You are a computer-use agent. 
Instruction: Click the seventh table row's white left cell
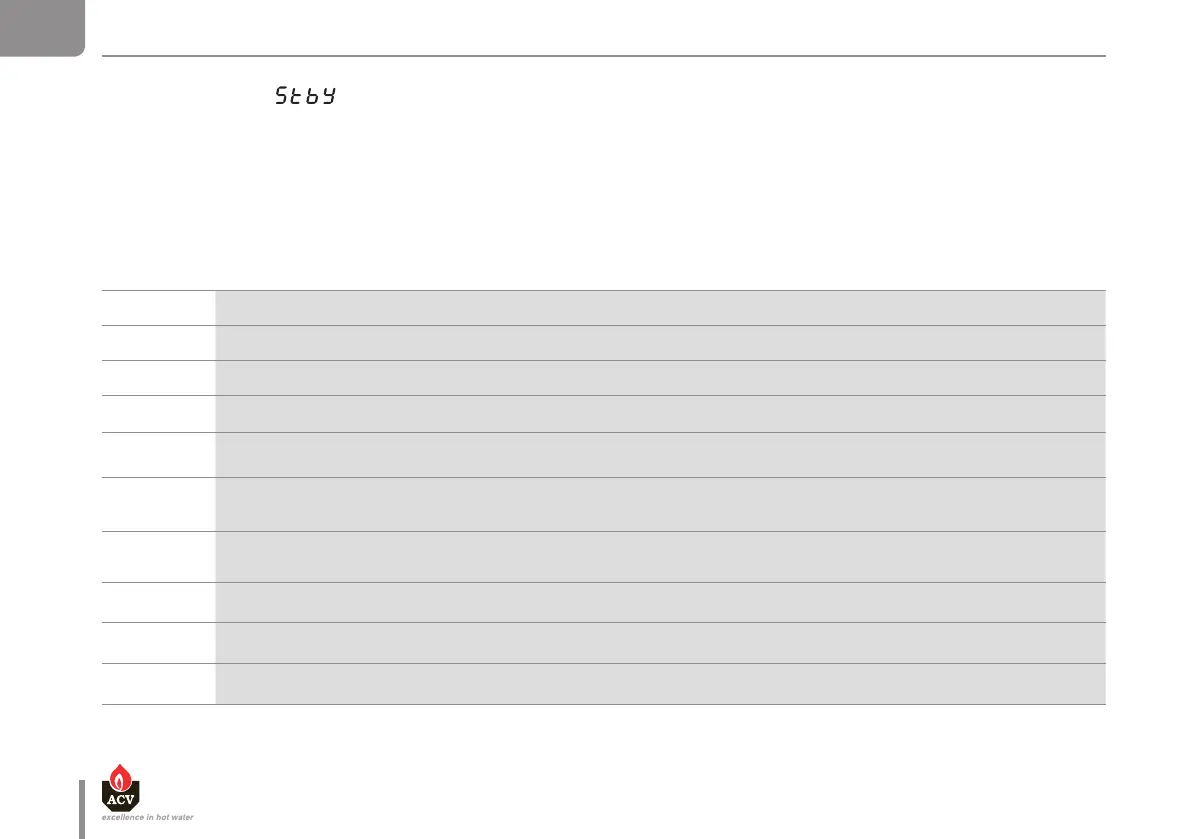158,557
